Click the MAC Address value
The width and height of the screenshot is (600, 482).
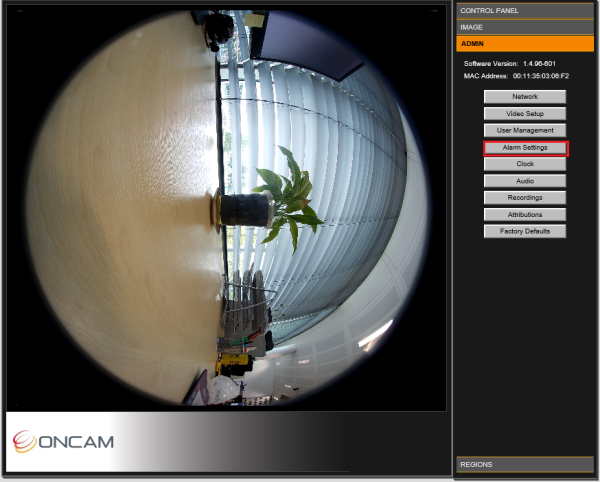[x=541, y=76]
